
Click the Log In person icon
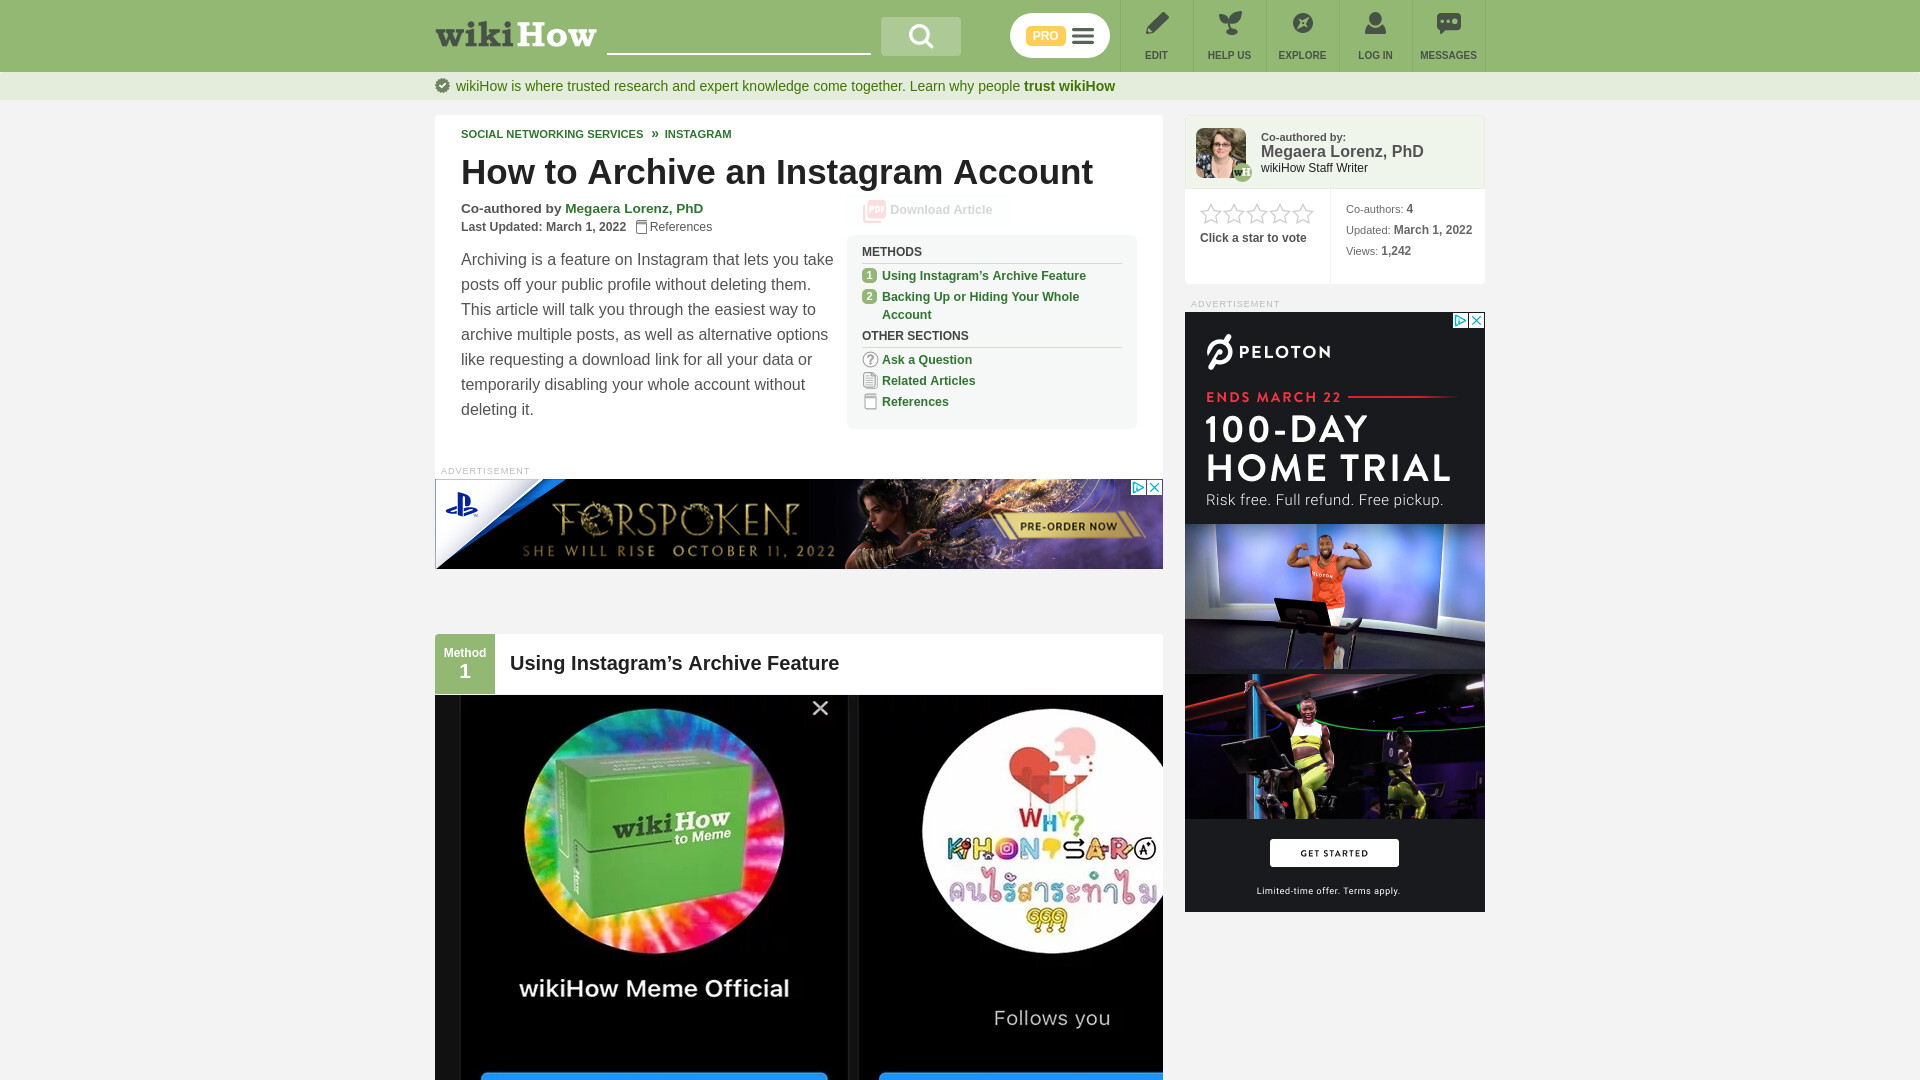tap(1375, 23)
